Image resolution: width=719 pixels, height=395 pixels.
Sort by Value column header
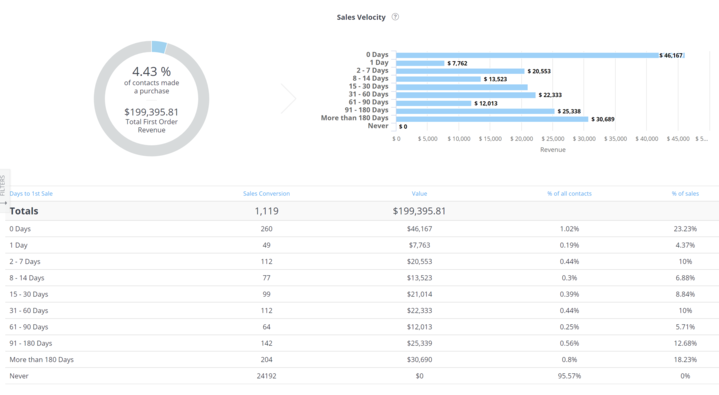point(419,194)
